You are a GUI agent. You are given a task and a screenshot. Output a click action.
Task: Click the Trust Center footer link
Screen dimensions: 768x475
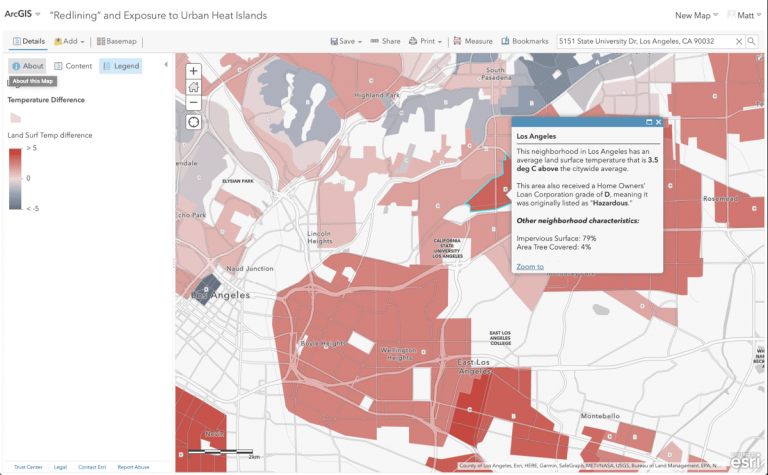click(28, 467)
